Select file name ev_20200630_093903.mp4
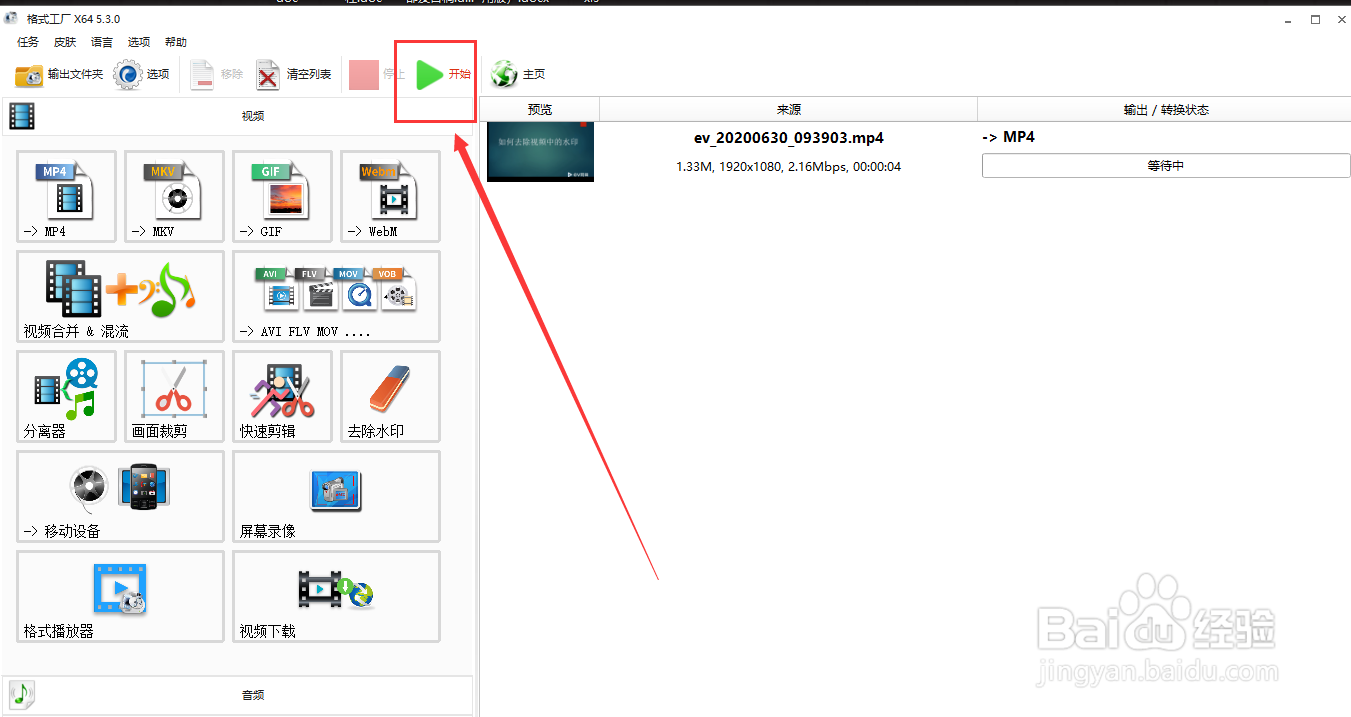The width and height of the screenshot is (1351, 717). (x=789, y=138)
